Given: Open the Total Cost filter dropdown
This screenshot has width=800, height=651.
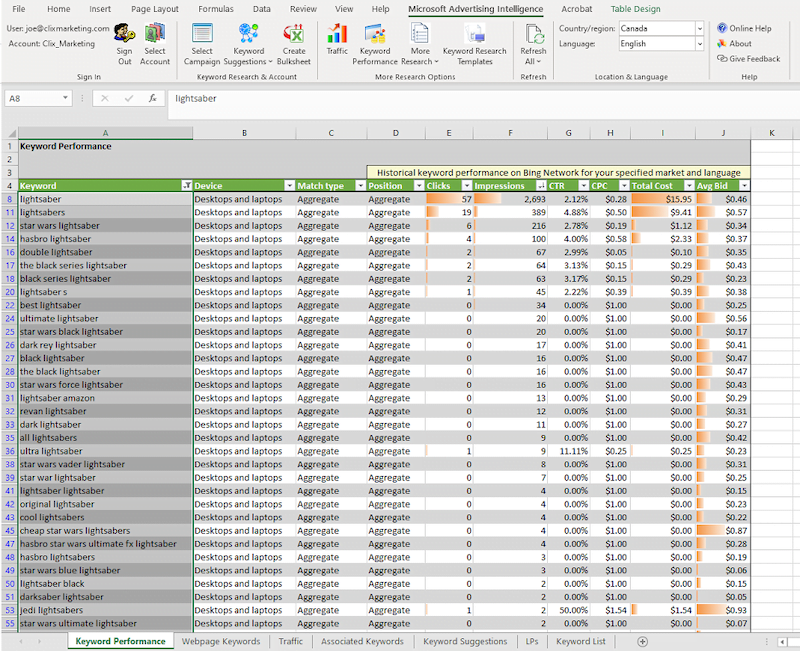Looking at the screenshot, I should 689,186.
